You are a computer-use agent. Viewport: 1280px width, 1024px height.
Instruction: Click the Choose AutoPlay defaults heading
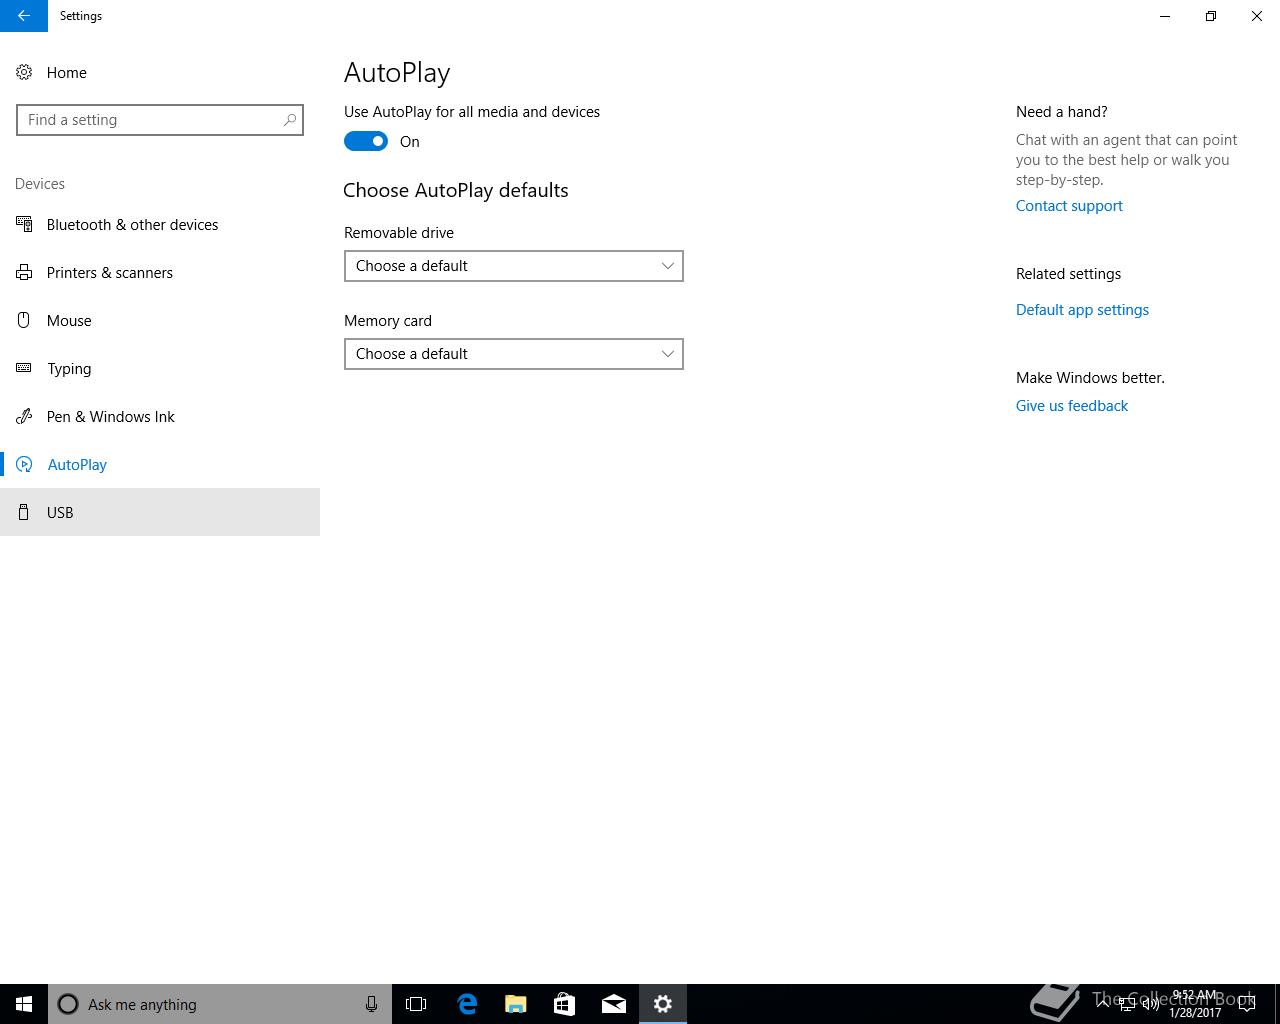456,191
